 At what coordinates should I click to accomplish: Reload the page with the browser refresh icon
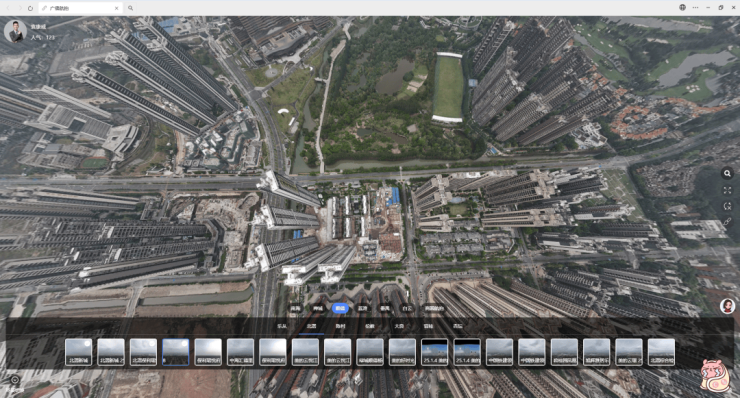coord(30,8)
